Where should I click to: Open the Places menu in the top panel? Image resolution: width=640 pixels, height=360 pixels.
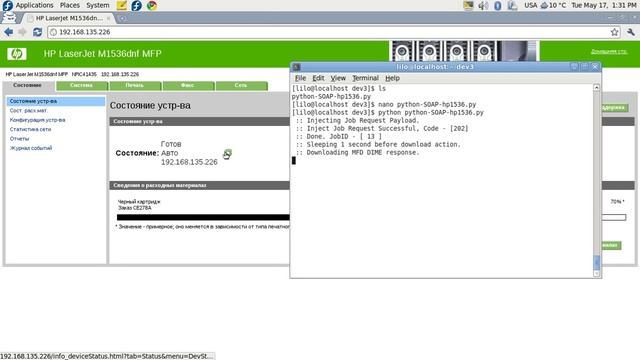69,5
